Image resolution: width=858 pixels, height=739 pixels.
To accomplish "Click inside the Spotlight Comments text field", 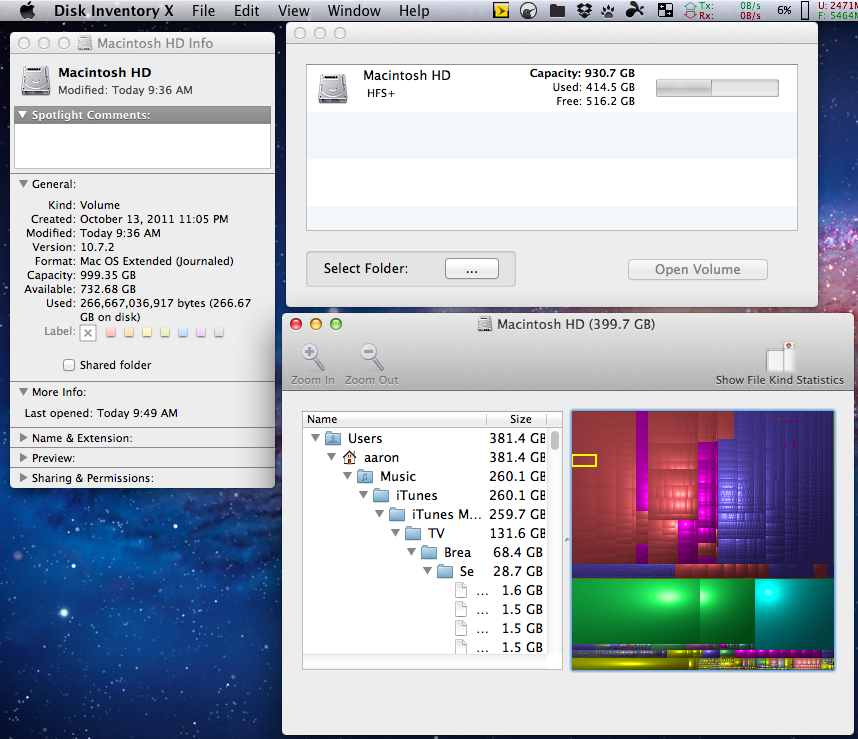I will pos(142,146).
